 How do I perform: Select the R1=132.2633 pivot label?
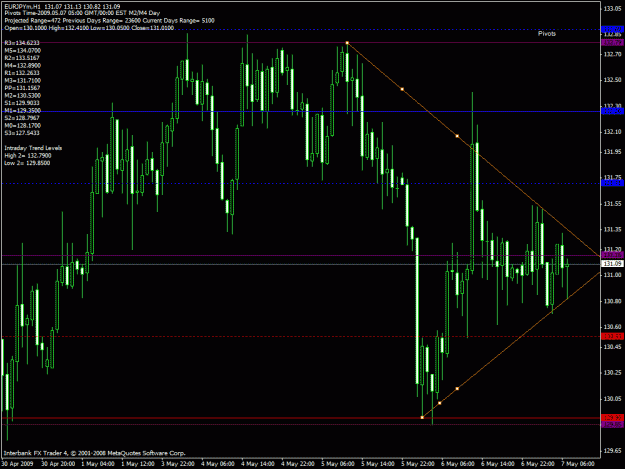pyautogui.click(x=22, y=73)
